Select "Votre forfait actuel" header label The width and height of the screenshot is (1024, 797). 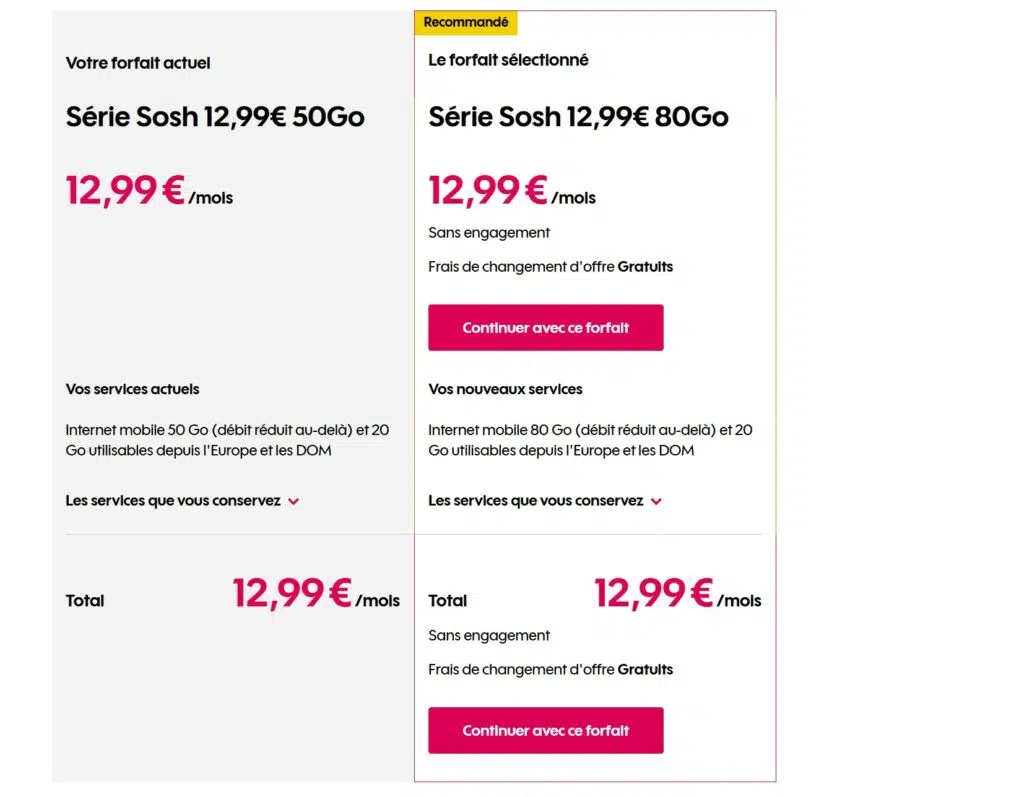pyautogui.click(x=137, y=62)
